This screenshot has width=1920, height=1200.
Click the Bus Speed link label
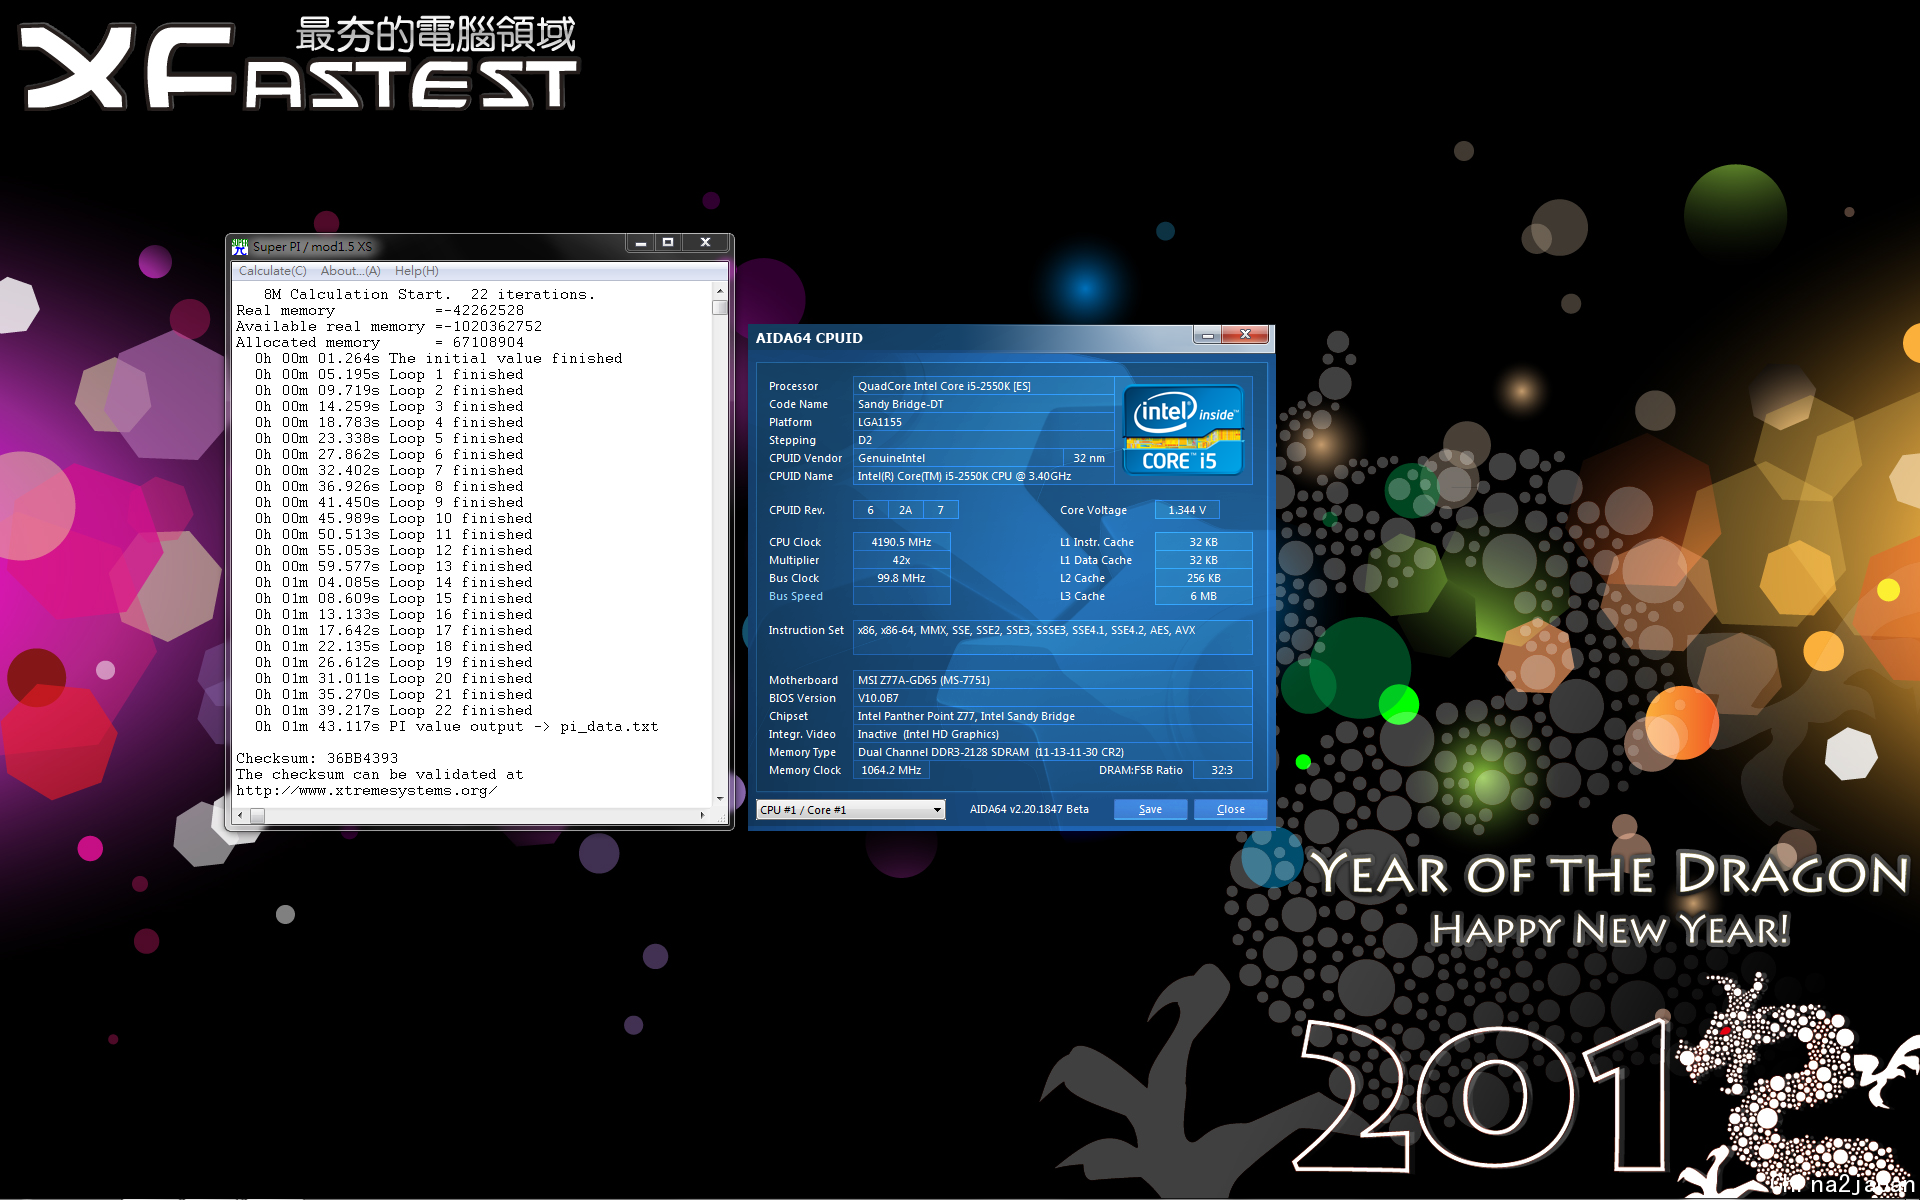pyautogui.click(x=796, y=596)
